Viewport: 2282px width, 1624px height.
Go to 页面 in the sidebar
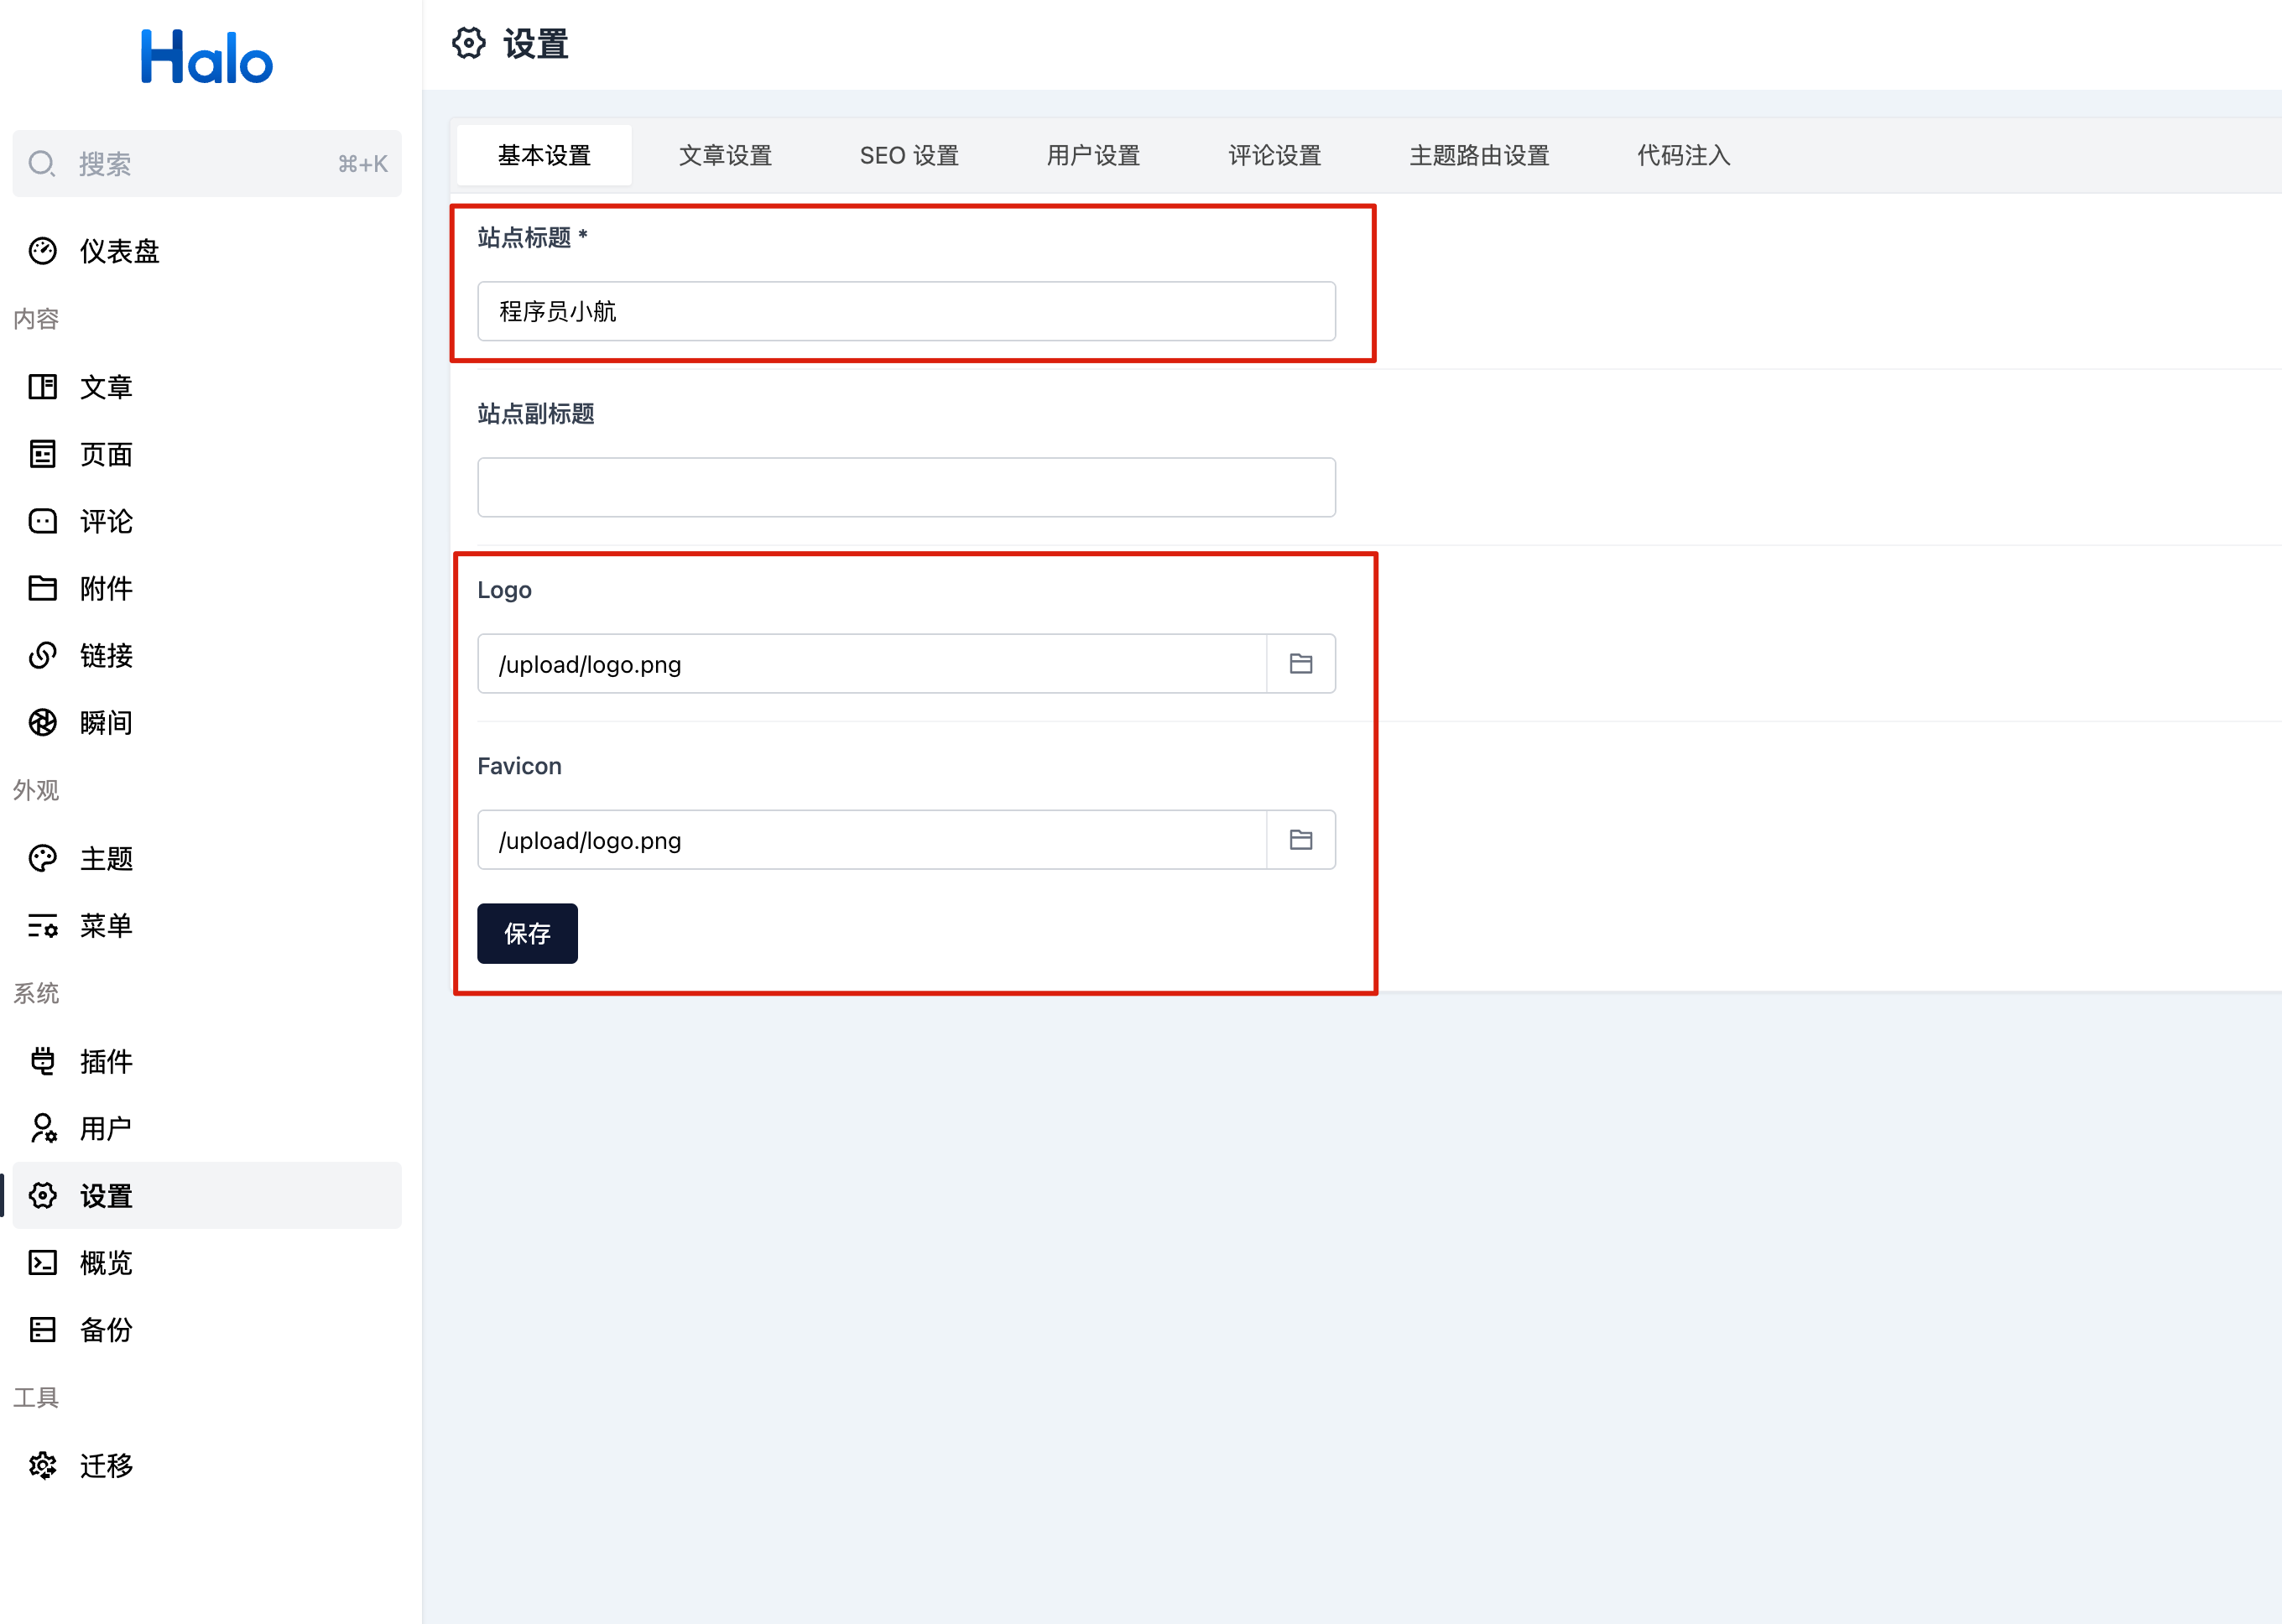click(207, 454)
